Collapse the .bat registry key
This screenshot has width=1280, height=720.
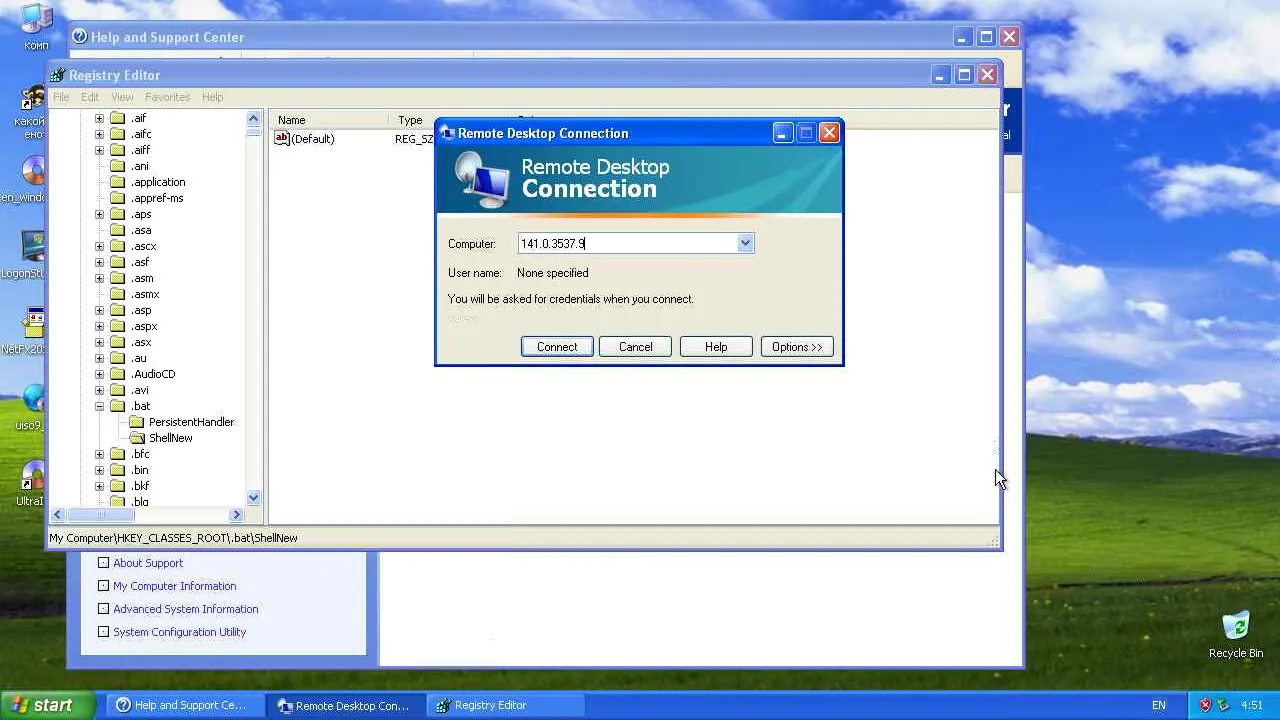pyautogui.click(x=99, y=406)
